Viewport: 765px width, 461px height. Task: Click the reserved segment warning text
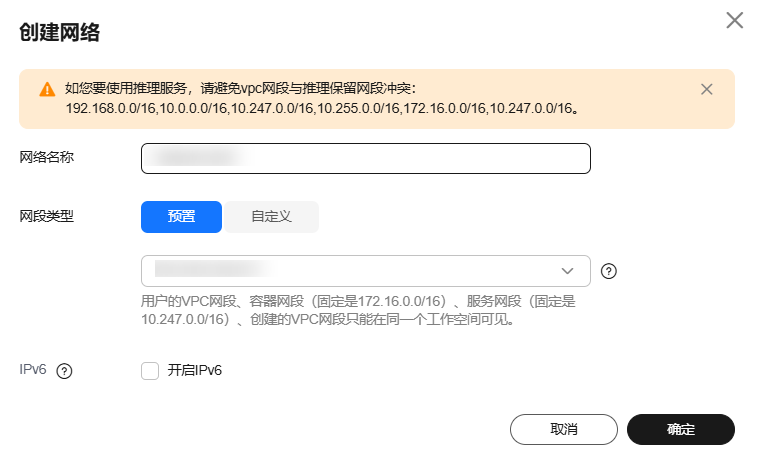(x=322, y=99)
